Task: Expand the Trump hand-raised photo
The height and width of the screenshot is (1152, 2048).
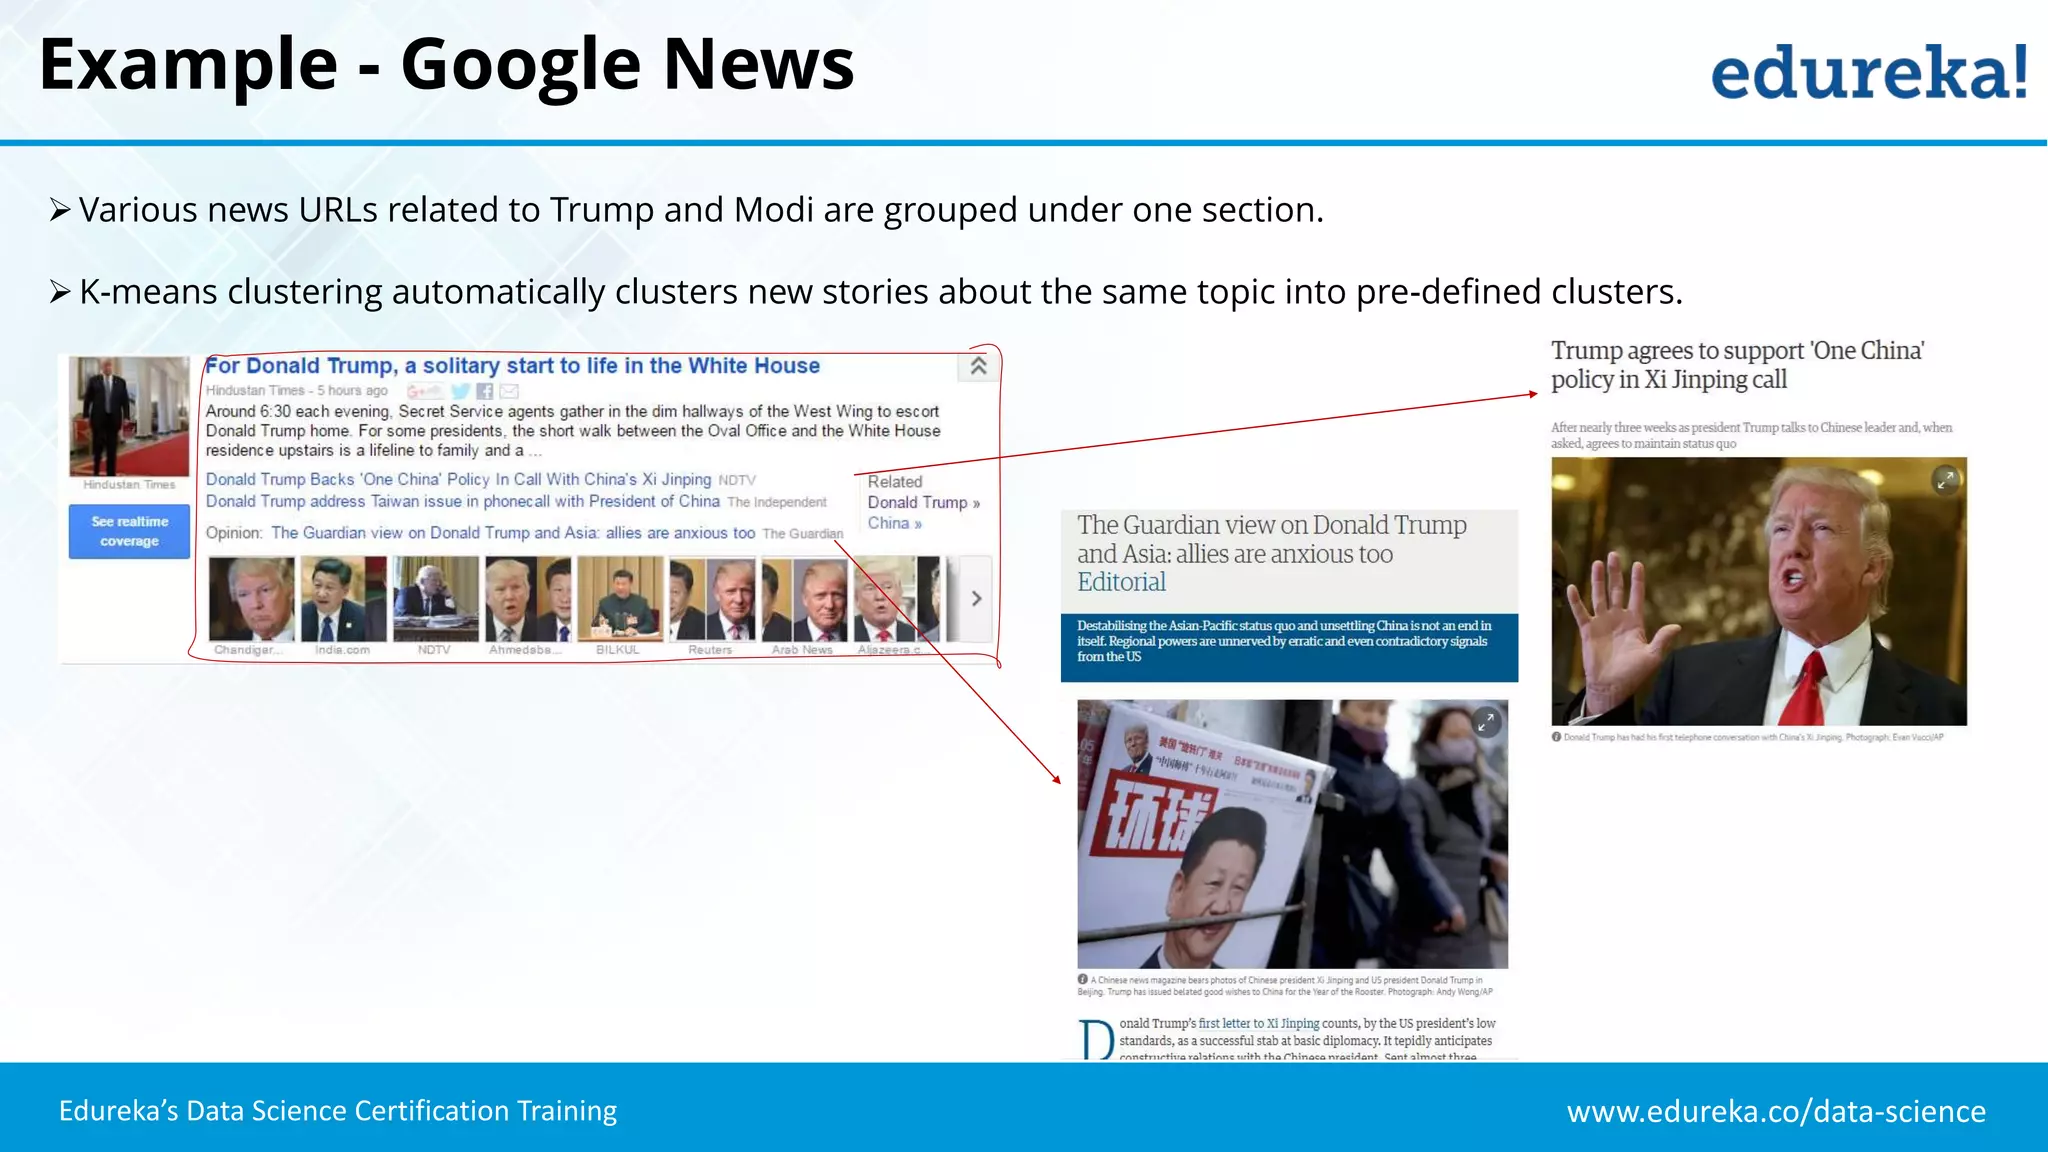Action: [x=1945, y=480]
